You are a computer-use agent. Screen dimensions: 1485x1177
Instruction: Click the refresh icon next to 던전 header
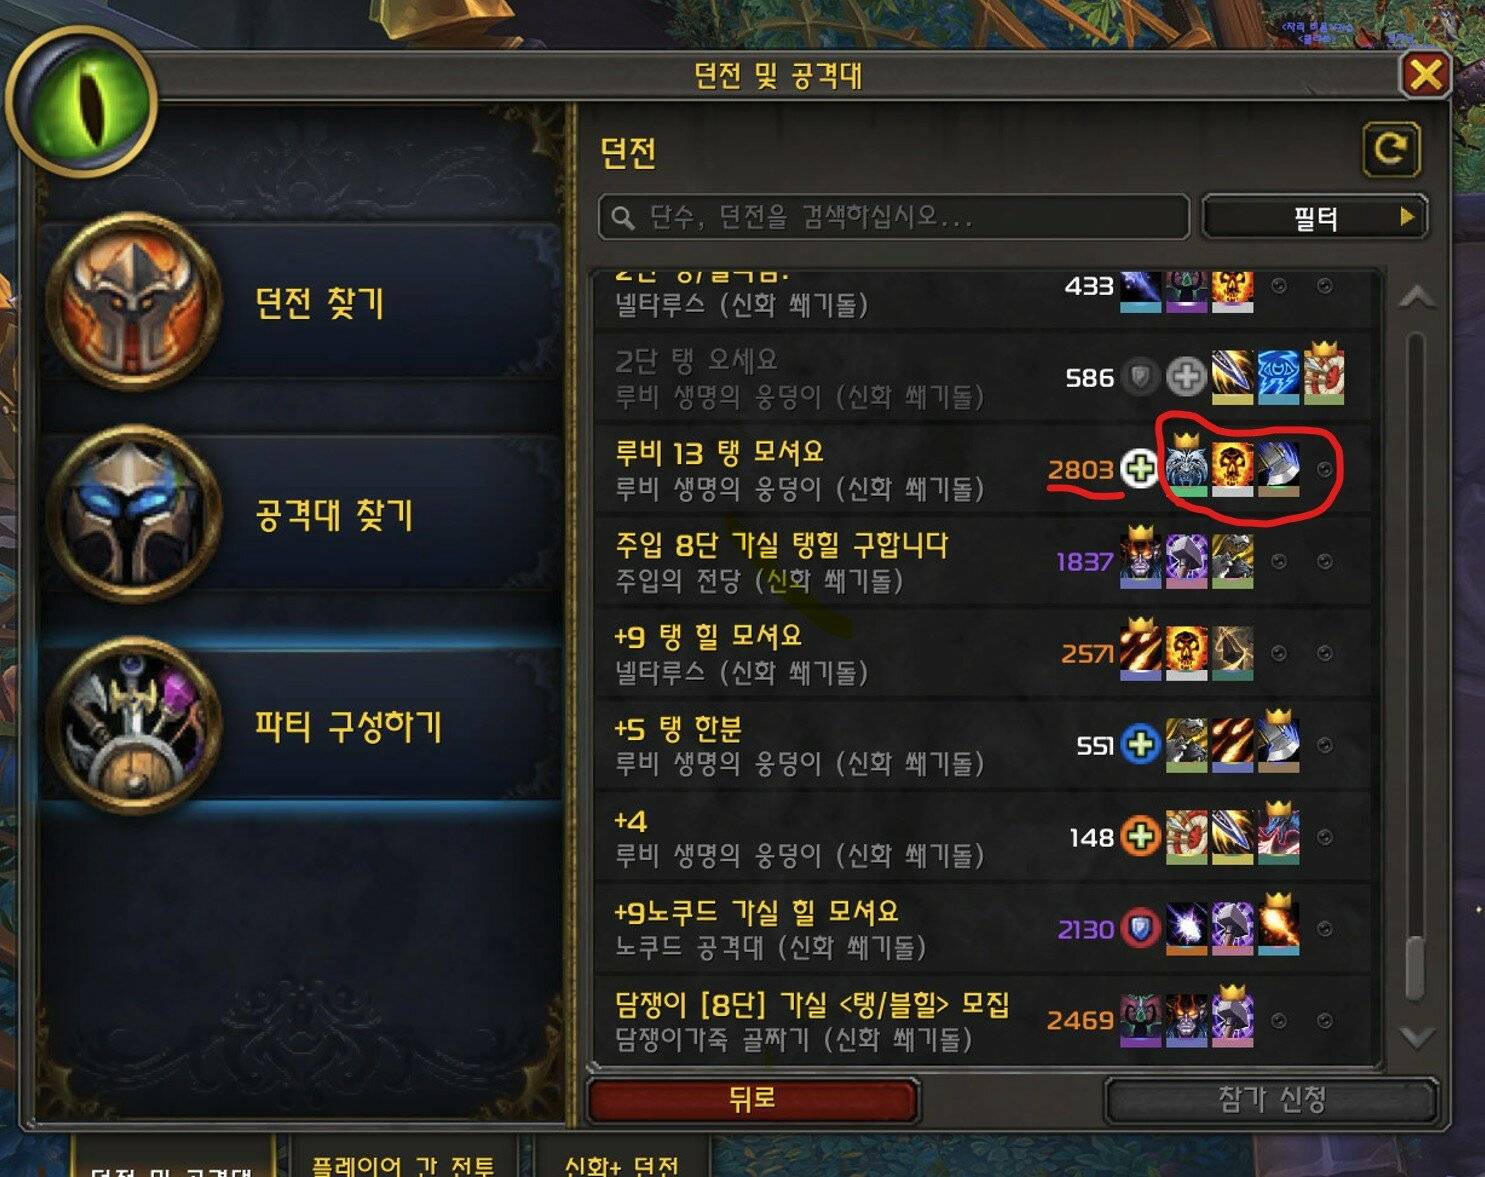pos(1391,150)
